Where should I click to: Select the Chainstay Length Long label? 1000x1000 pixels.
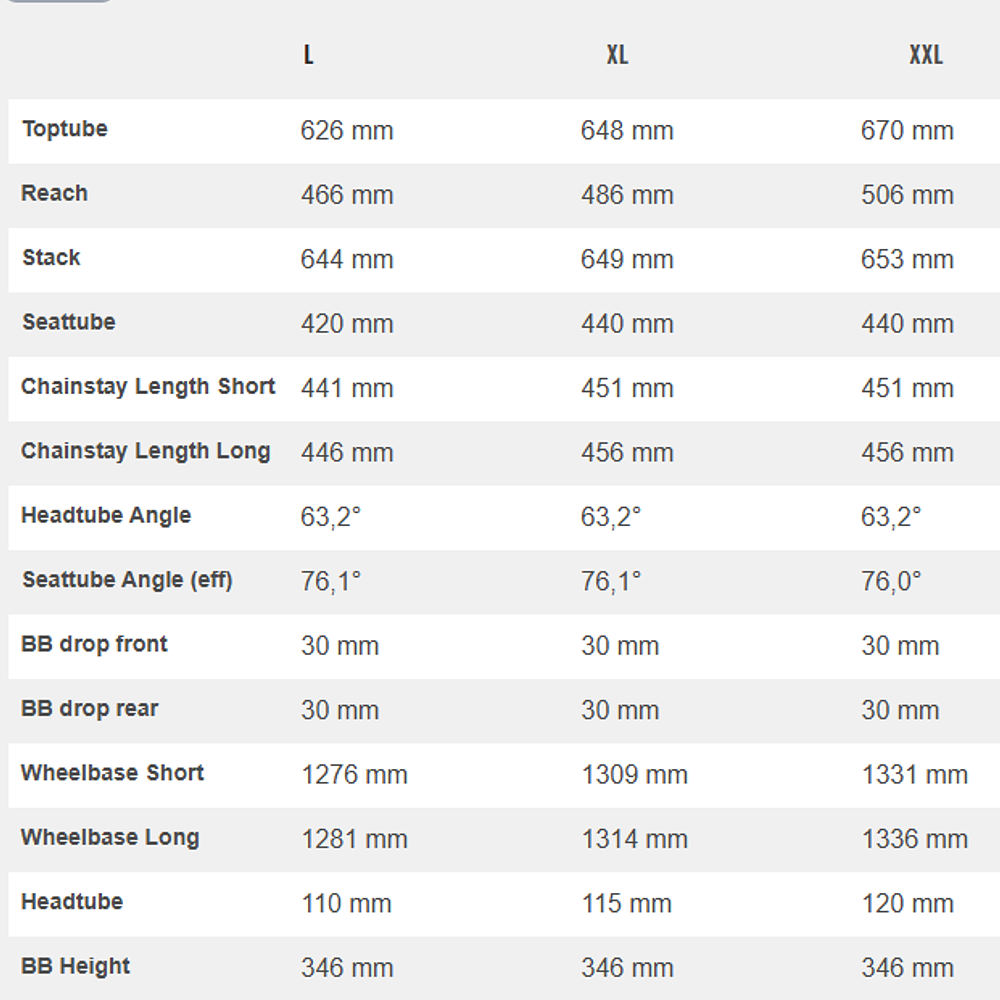coord(146,451)
